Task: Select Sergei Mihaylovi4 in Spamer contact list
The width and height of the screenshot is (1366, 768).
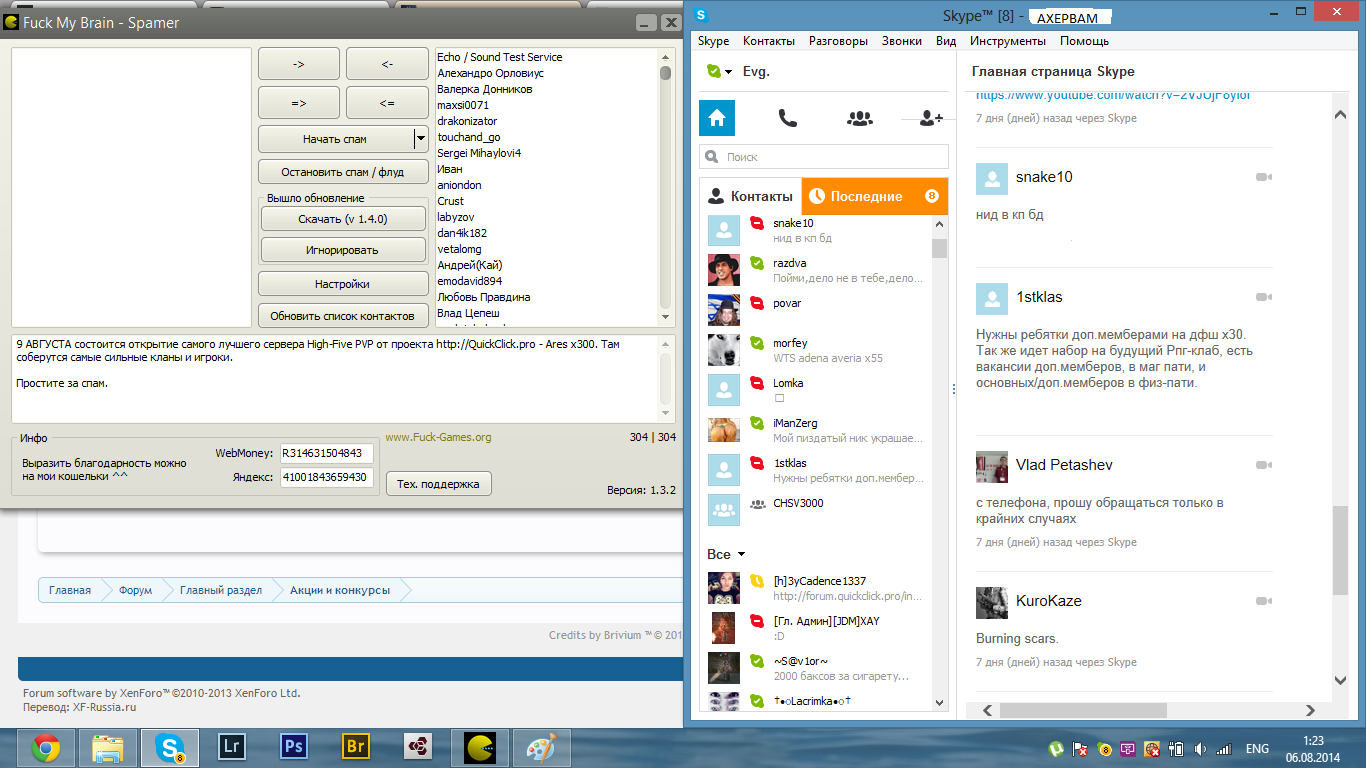Action: click(479, 153)
